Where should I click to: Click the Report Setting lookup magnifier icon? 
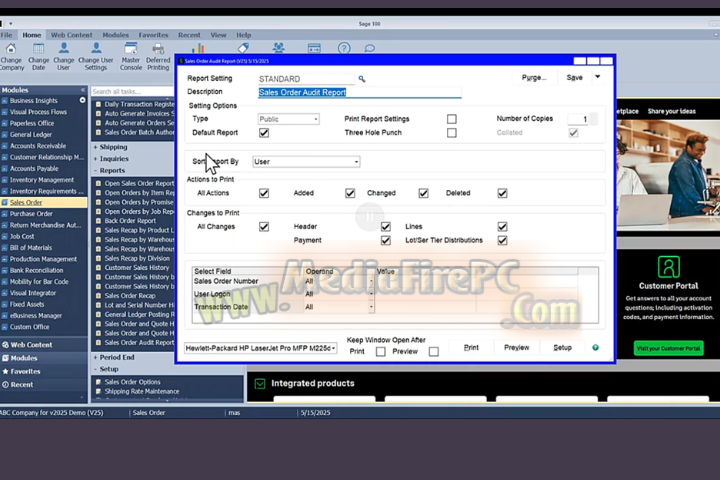tap(362, 79)
